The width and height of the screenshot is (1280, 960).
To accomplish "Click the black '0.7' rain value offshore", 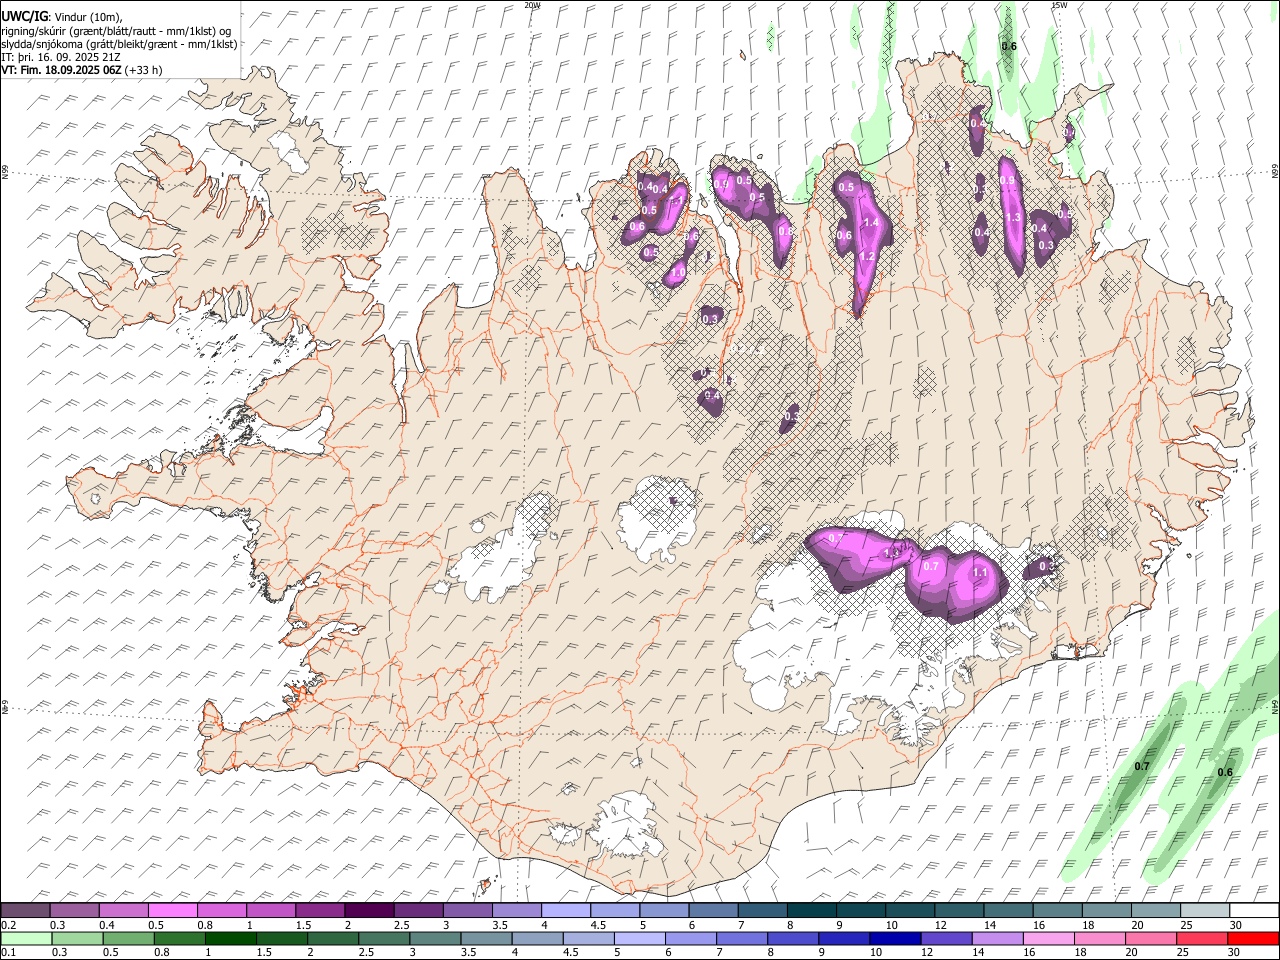I will tap(1141, 766).
